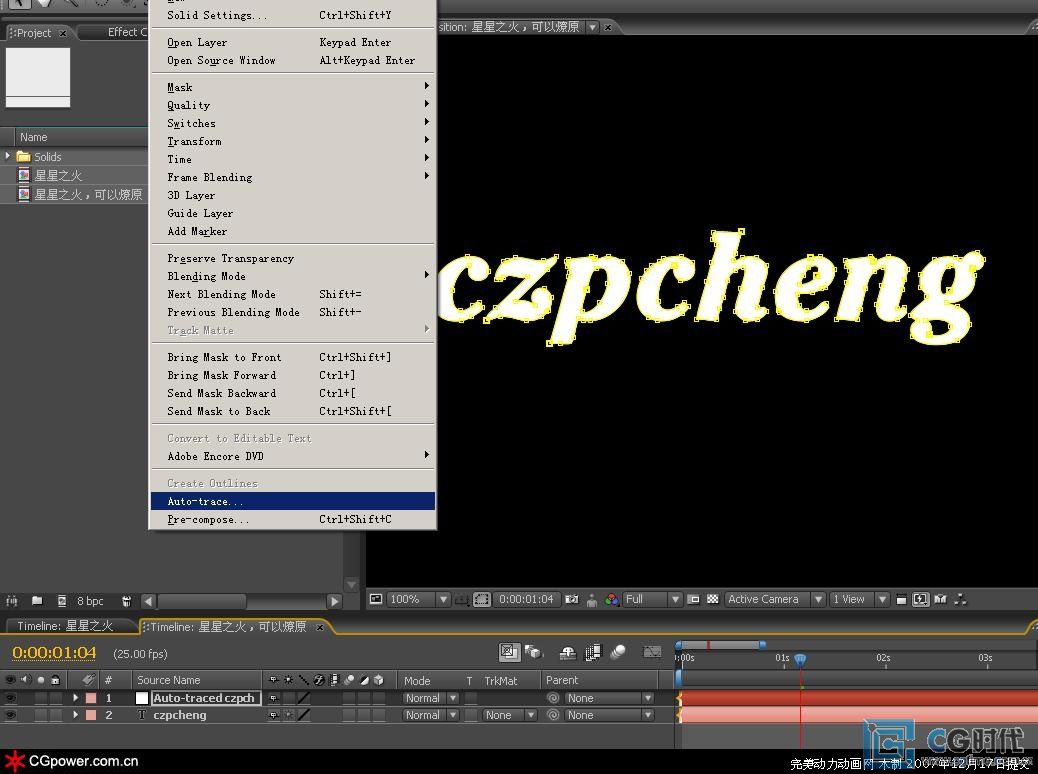Click the find/binoculars icon in Project panel
Image resolution: width=1038 pixels, height=774 pixels.
11,601
